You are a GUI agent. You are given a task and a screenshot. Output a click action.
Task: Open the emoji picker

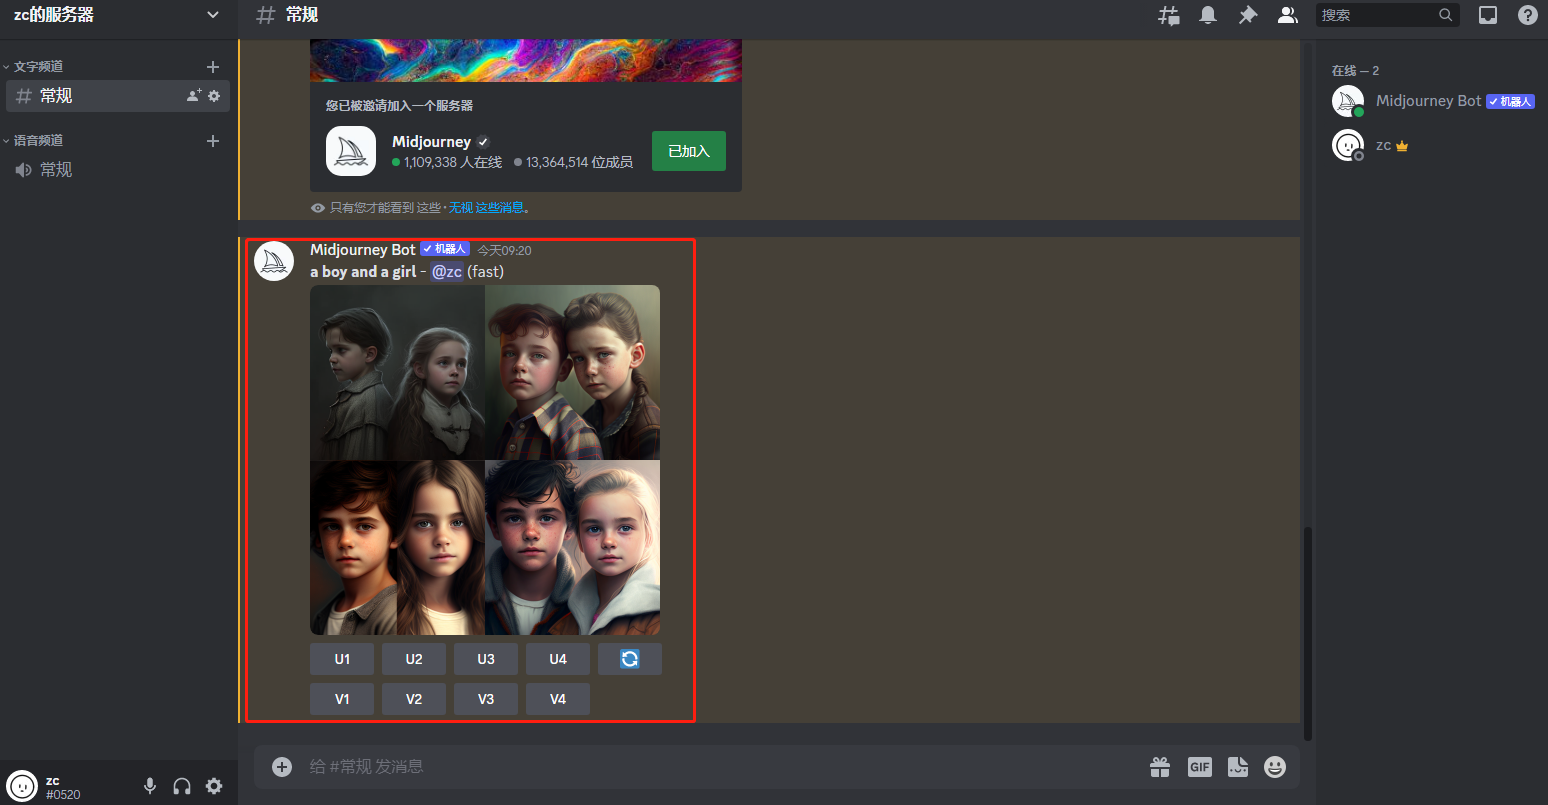(1275, 767)
